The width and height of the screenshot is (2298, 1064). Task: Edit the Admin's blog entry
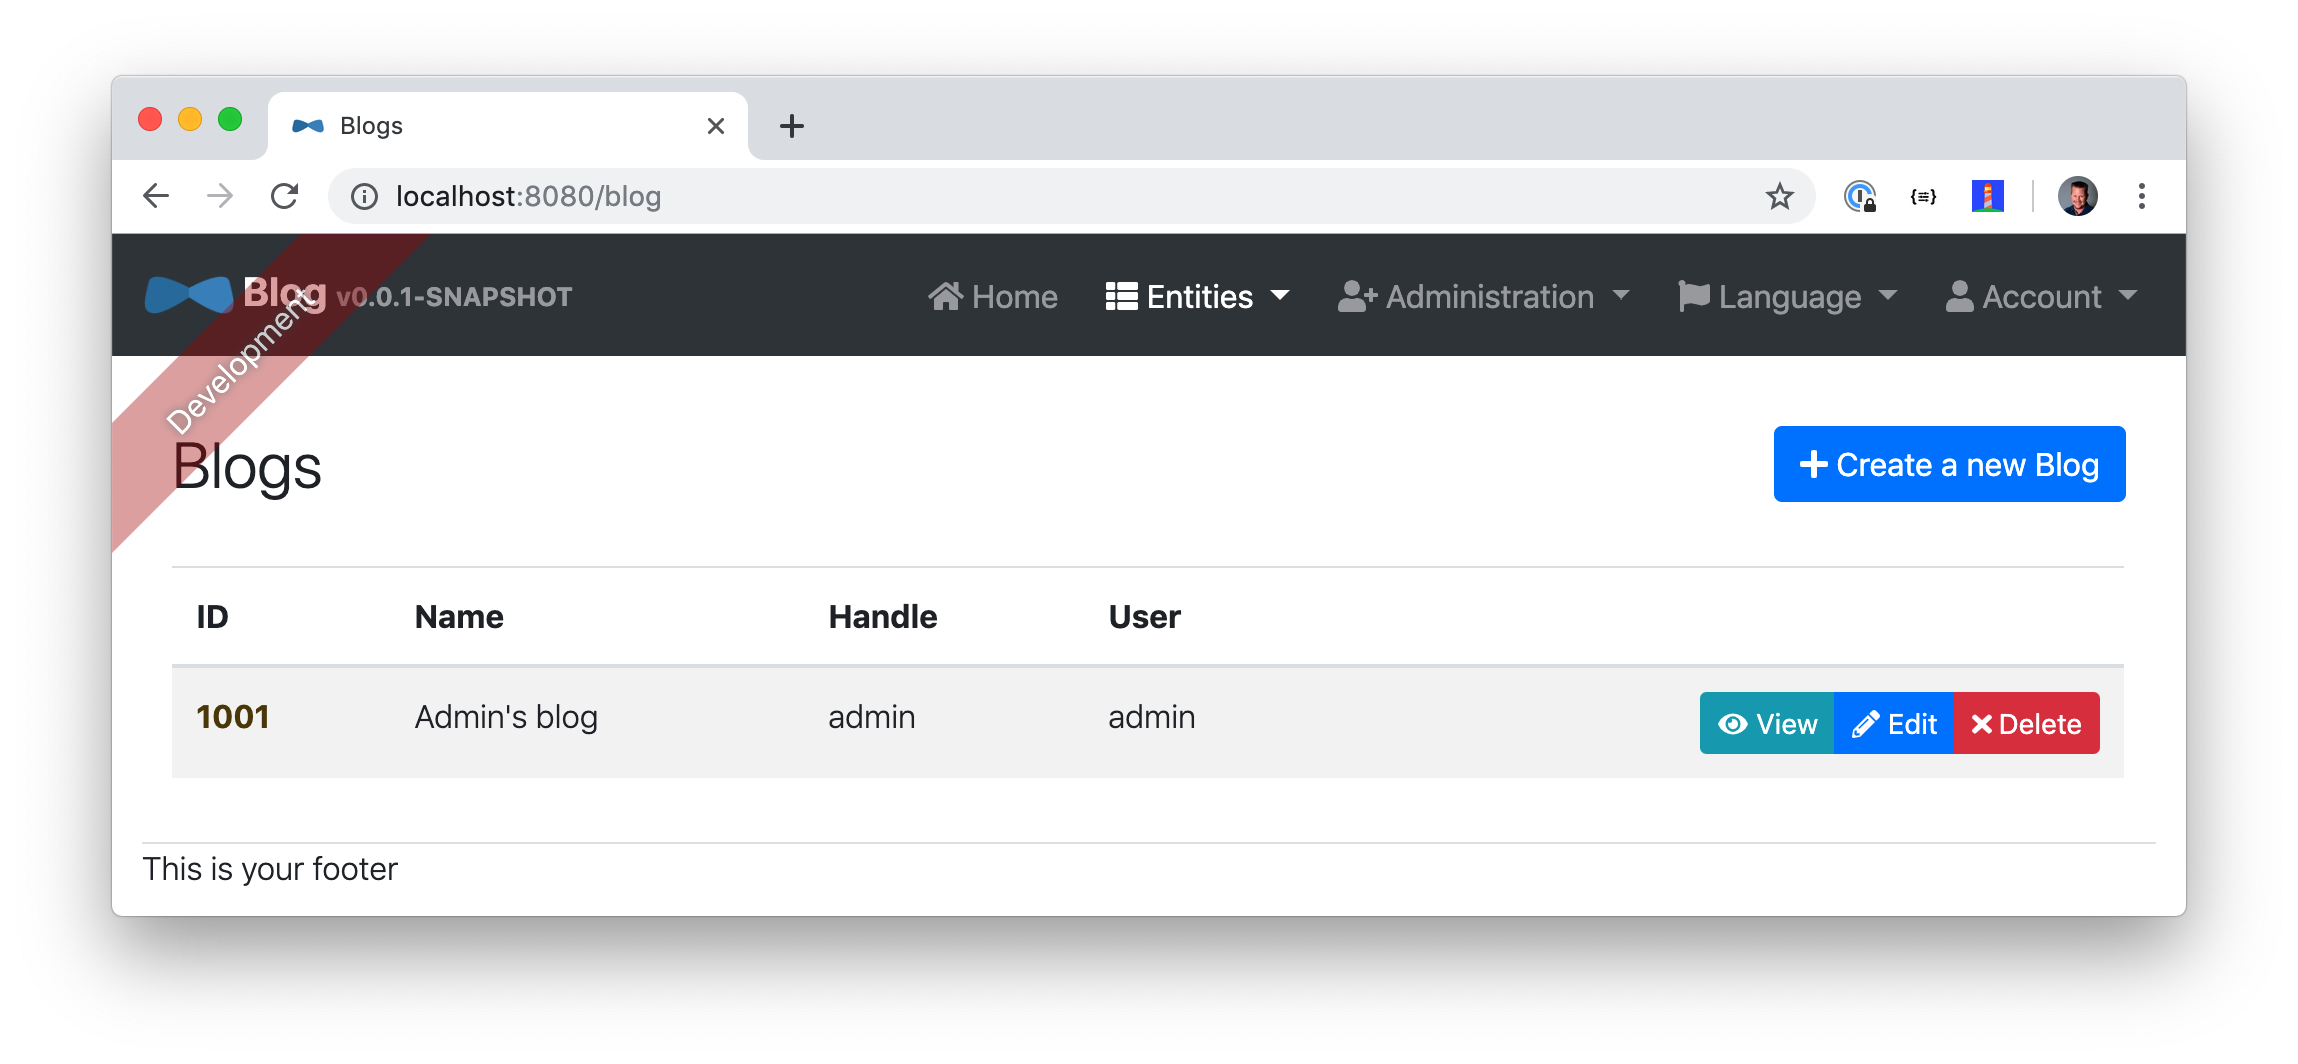1894,723
